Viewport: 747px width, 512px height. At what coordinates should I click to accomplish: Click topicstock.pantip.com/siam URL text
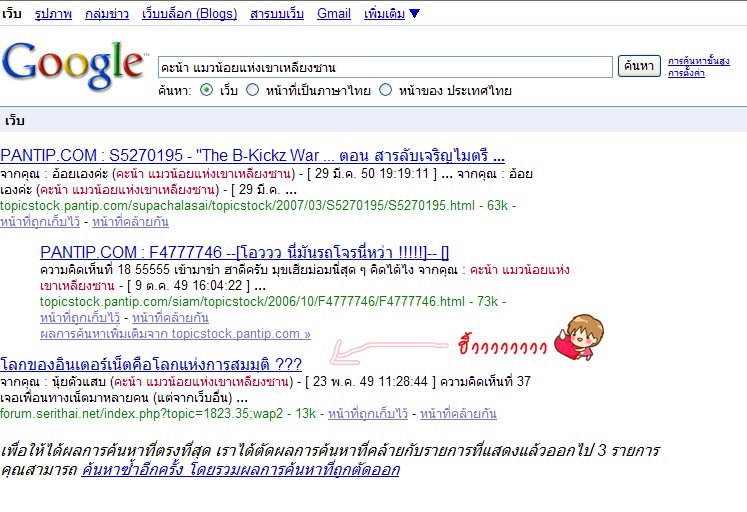(x=252, y=301)
